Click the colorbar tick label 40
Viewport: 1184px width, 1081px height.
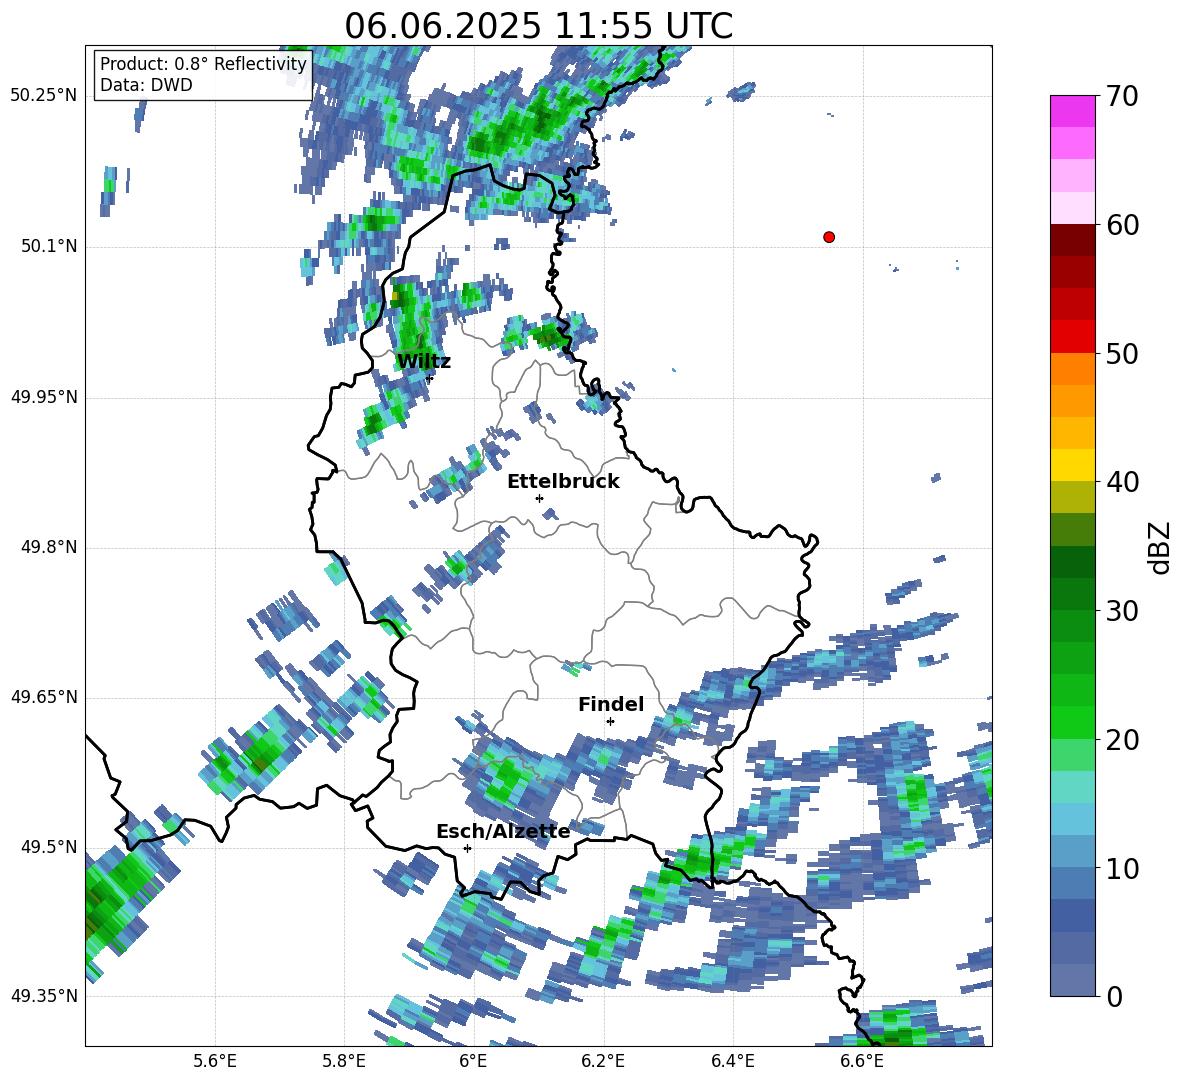(1122, 482)
